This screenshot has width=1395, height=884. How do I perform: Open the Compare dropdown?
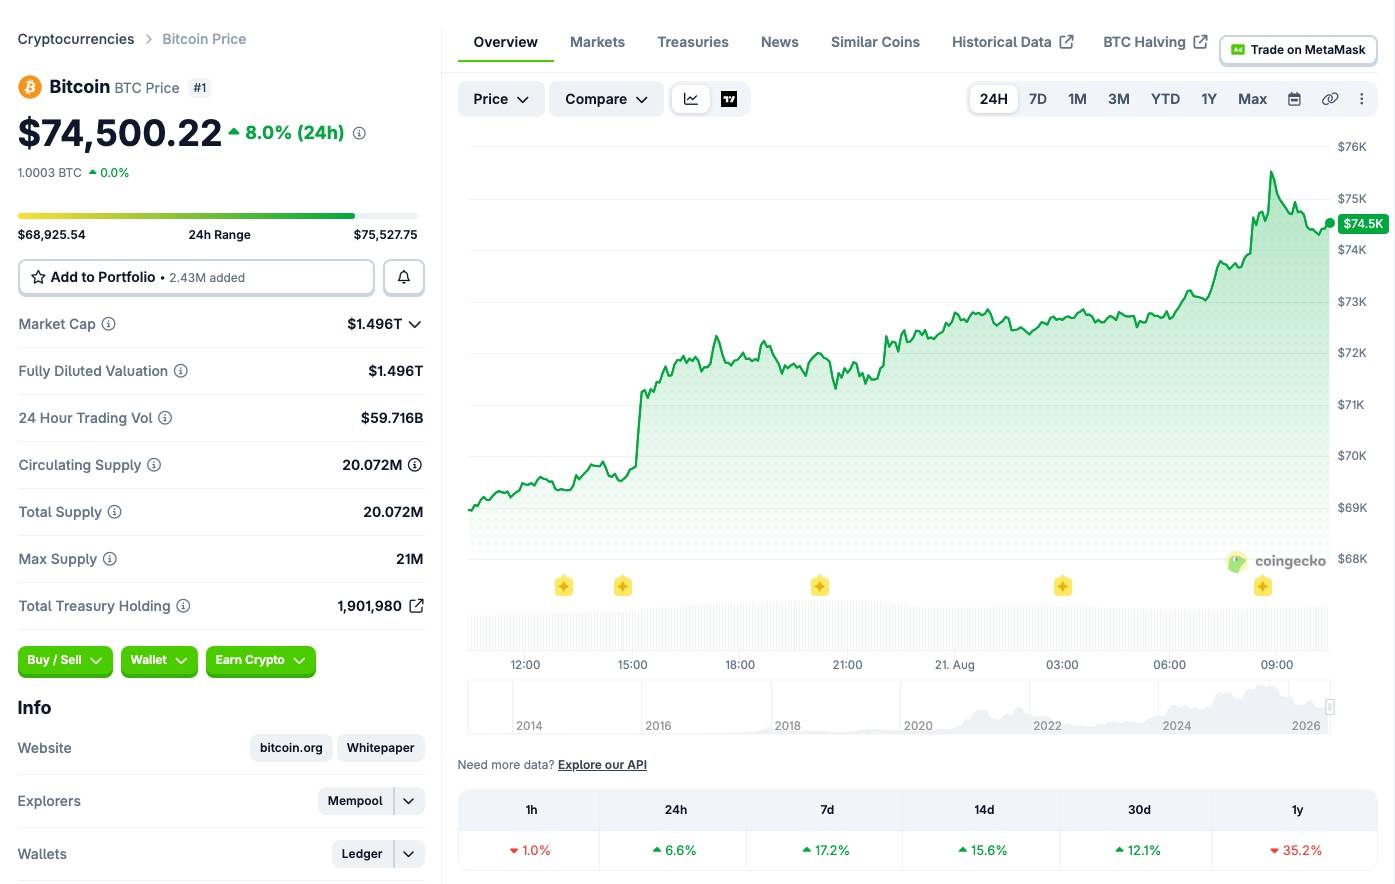point(606,99)
